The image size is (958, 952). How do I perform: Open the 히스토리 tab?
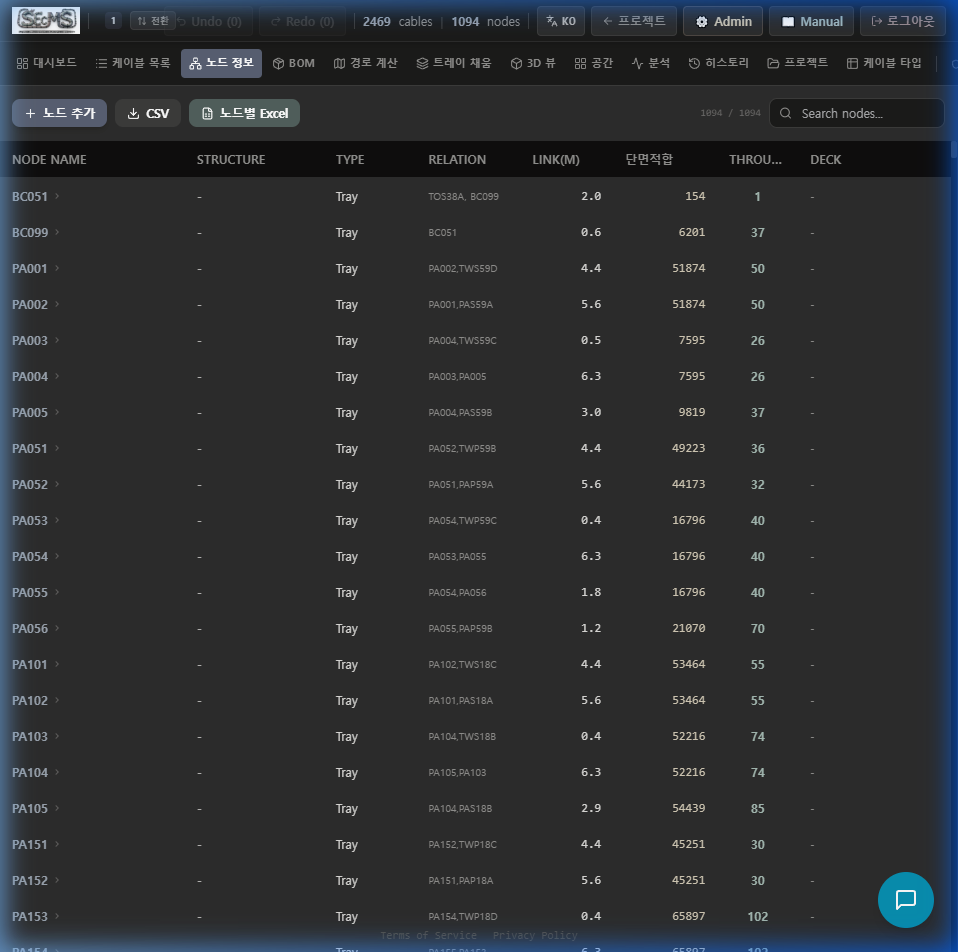tap(718, 63)
